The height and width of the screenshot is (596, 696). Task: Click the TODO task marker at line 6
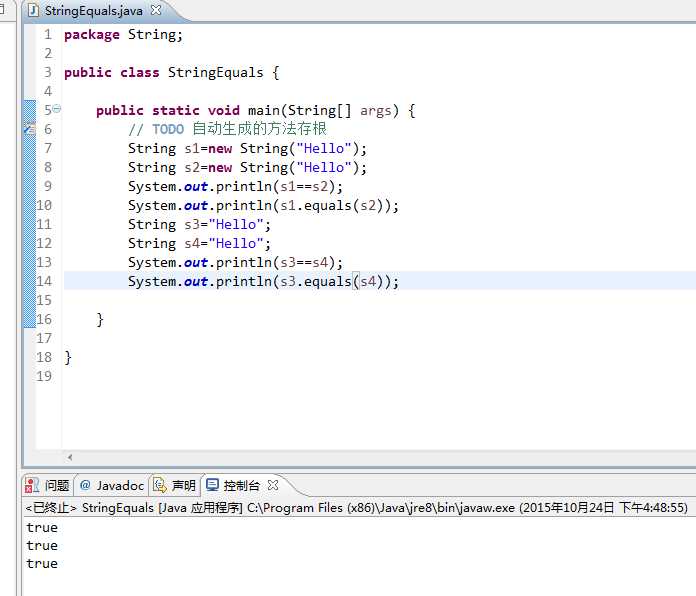tap(29, 129)
